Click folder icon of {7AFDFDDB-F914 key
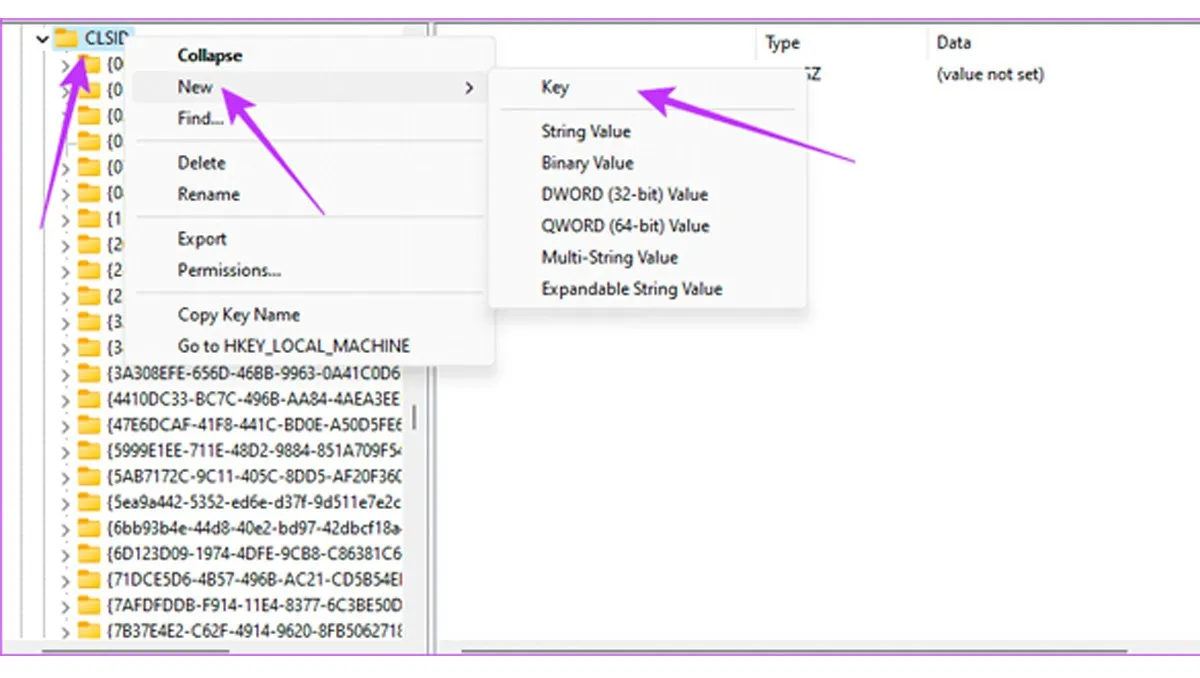Image resolution: width=1200 pixels, height=678 pixels. pos(90,605)
